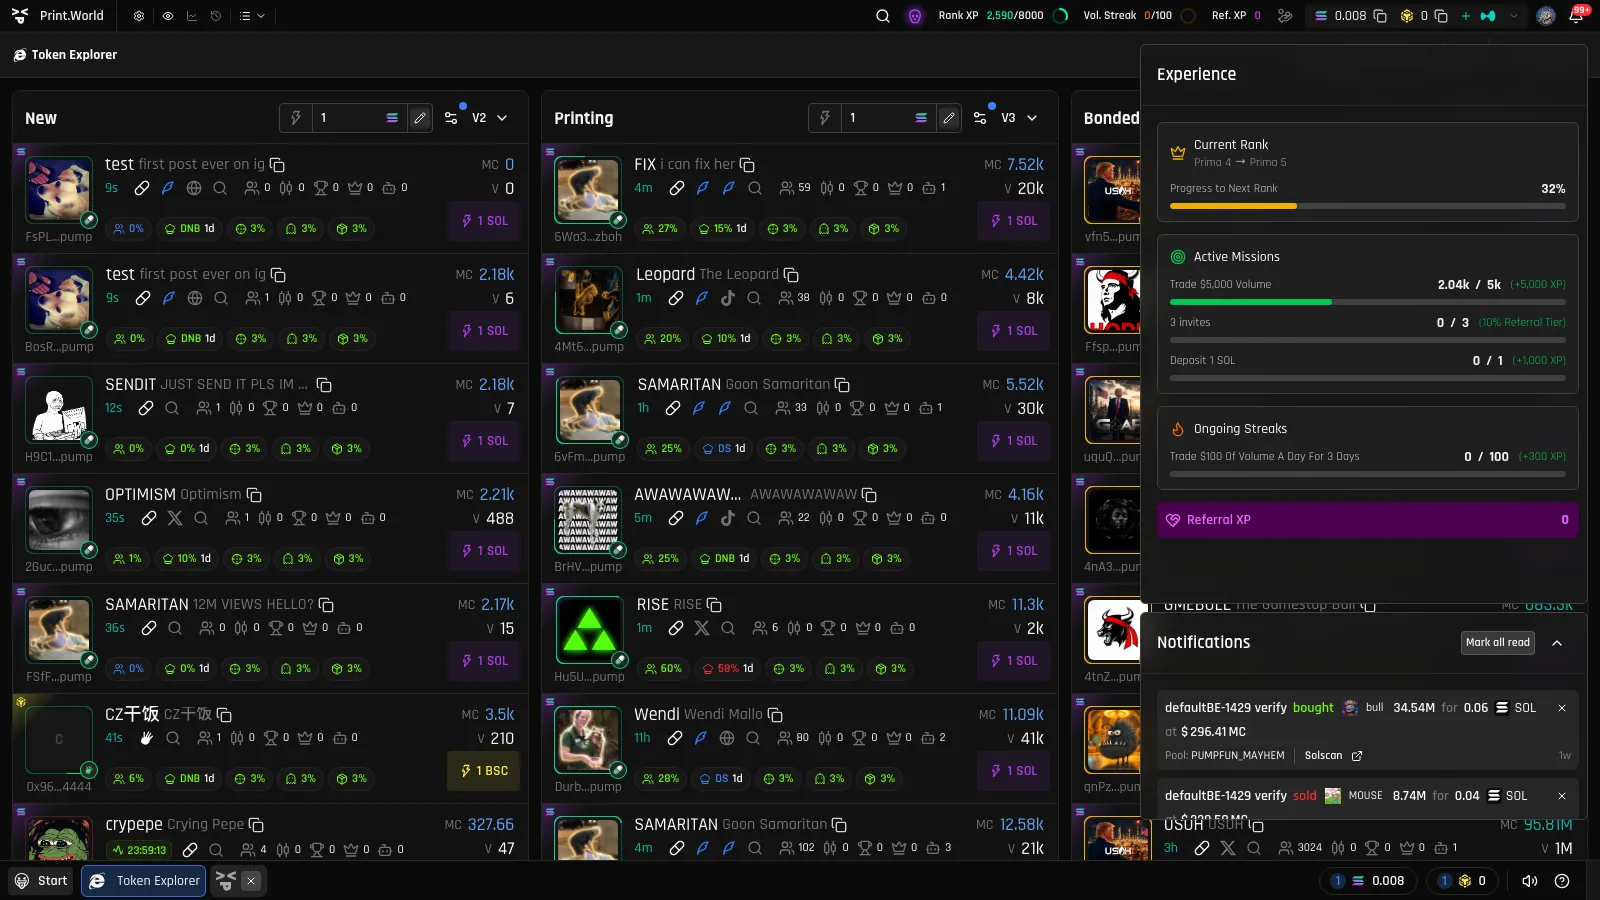
Task: Open the X link for the OPTIMISM token
Action: 175,518
